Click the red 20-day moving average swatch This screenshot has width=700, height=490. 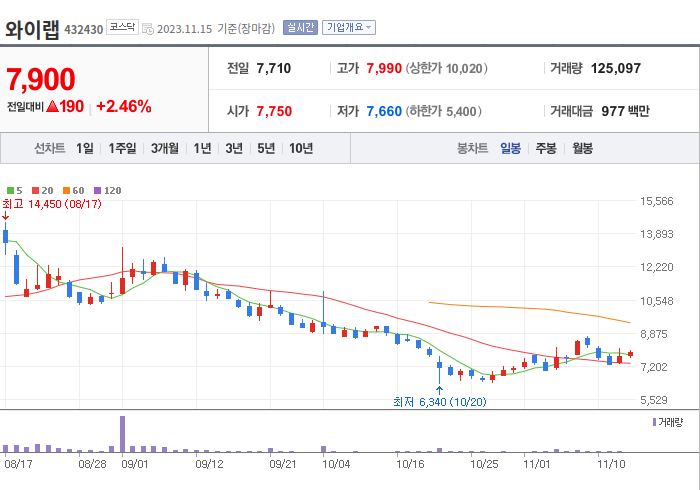(x=36, y=191)
